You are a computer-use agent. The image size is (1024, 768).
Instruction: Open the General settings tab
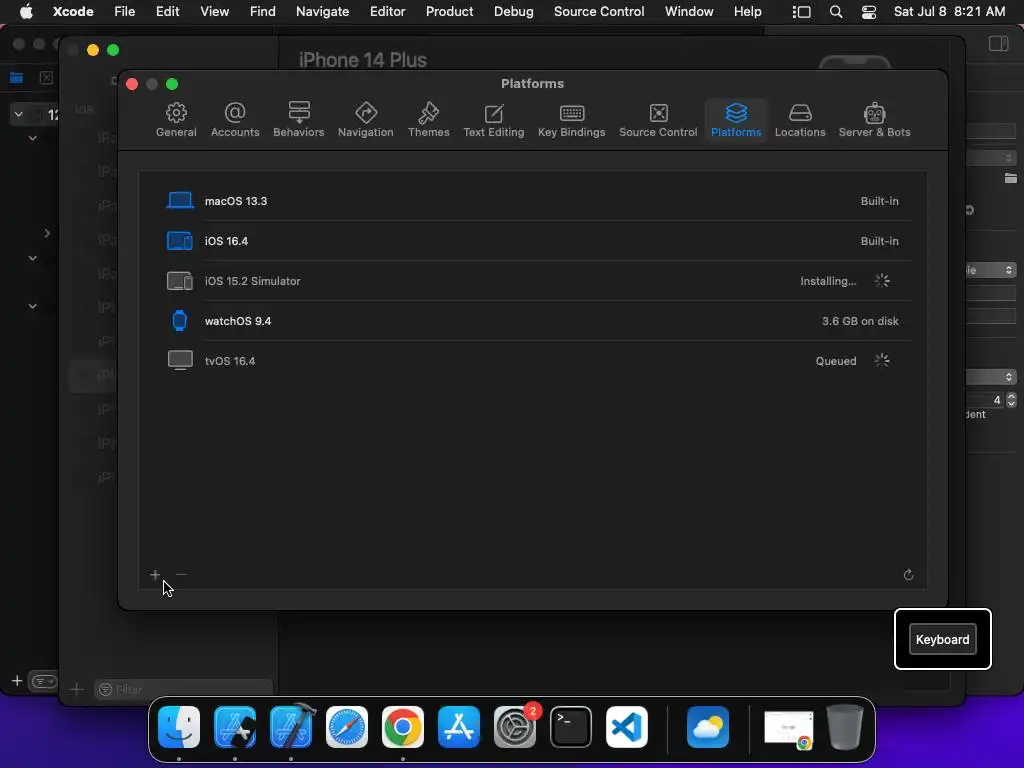tap(176, 120)
